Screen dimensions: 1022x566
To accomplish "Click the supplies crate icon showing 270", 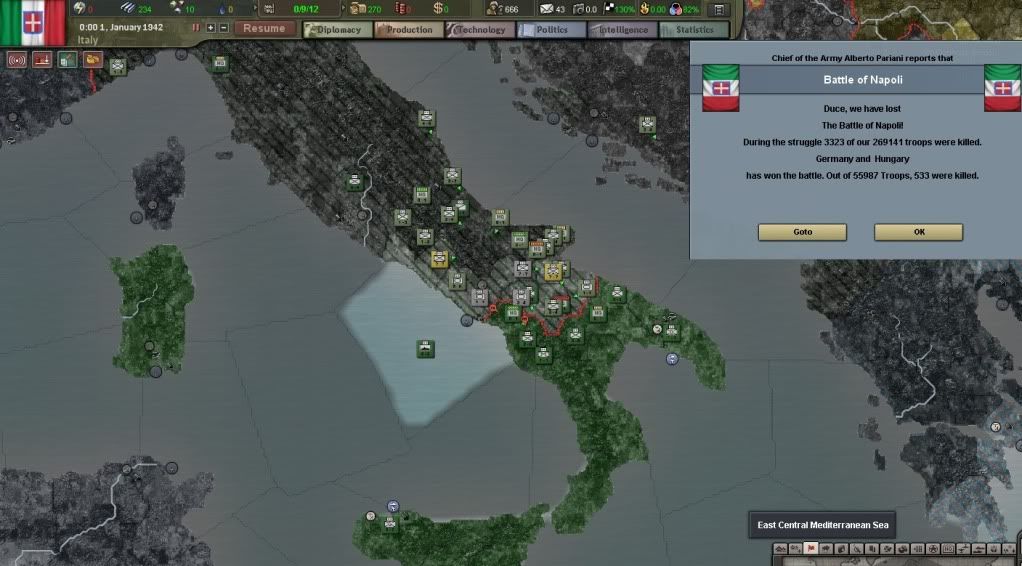I will [358, 8].
